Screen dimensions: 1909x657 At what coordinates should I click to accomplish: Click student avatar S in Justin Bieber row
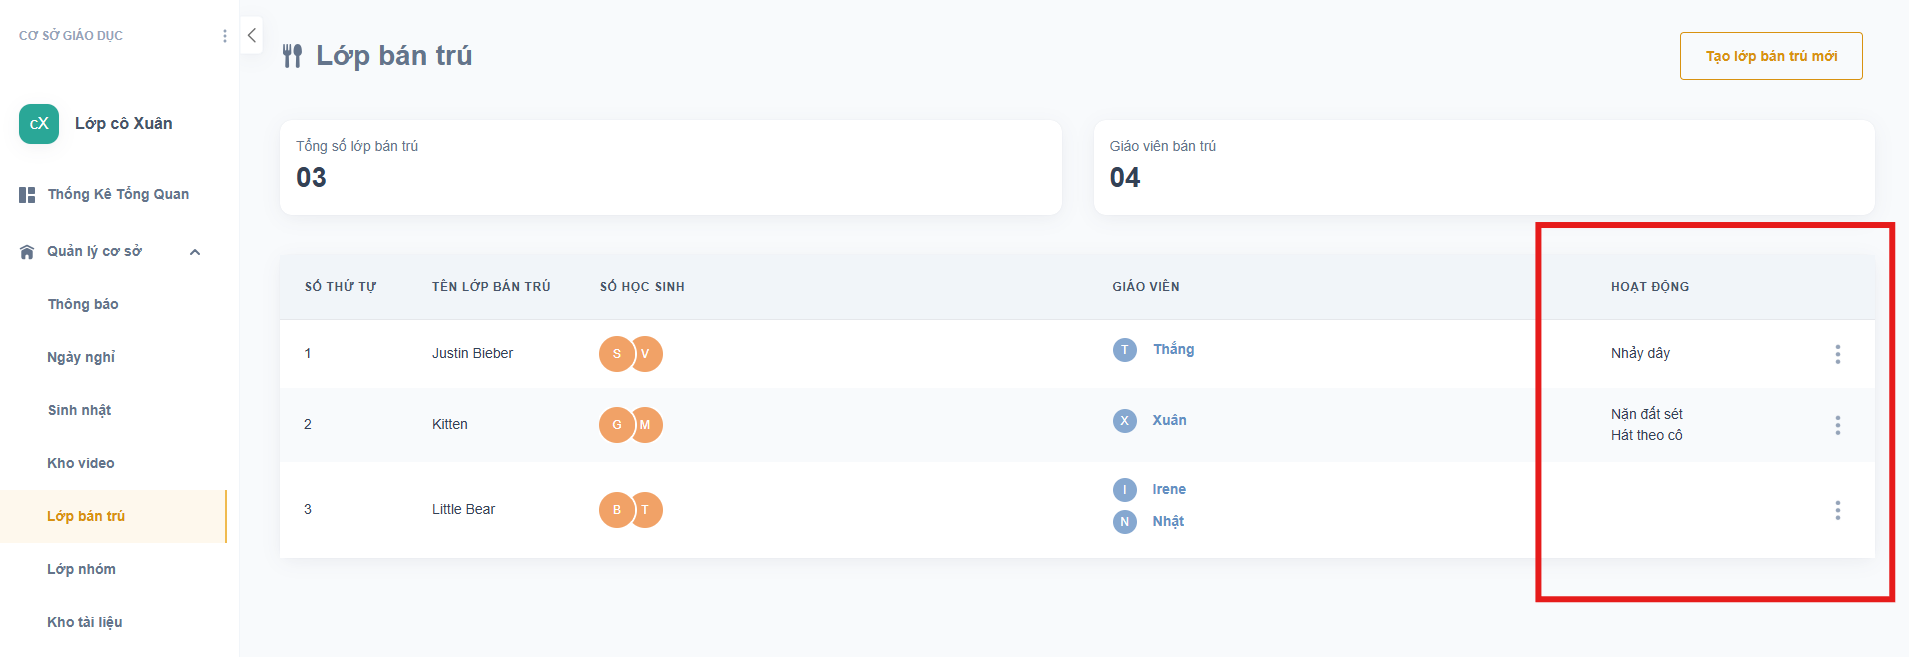(x=615, y=354)
